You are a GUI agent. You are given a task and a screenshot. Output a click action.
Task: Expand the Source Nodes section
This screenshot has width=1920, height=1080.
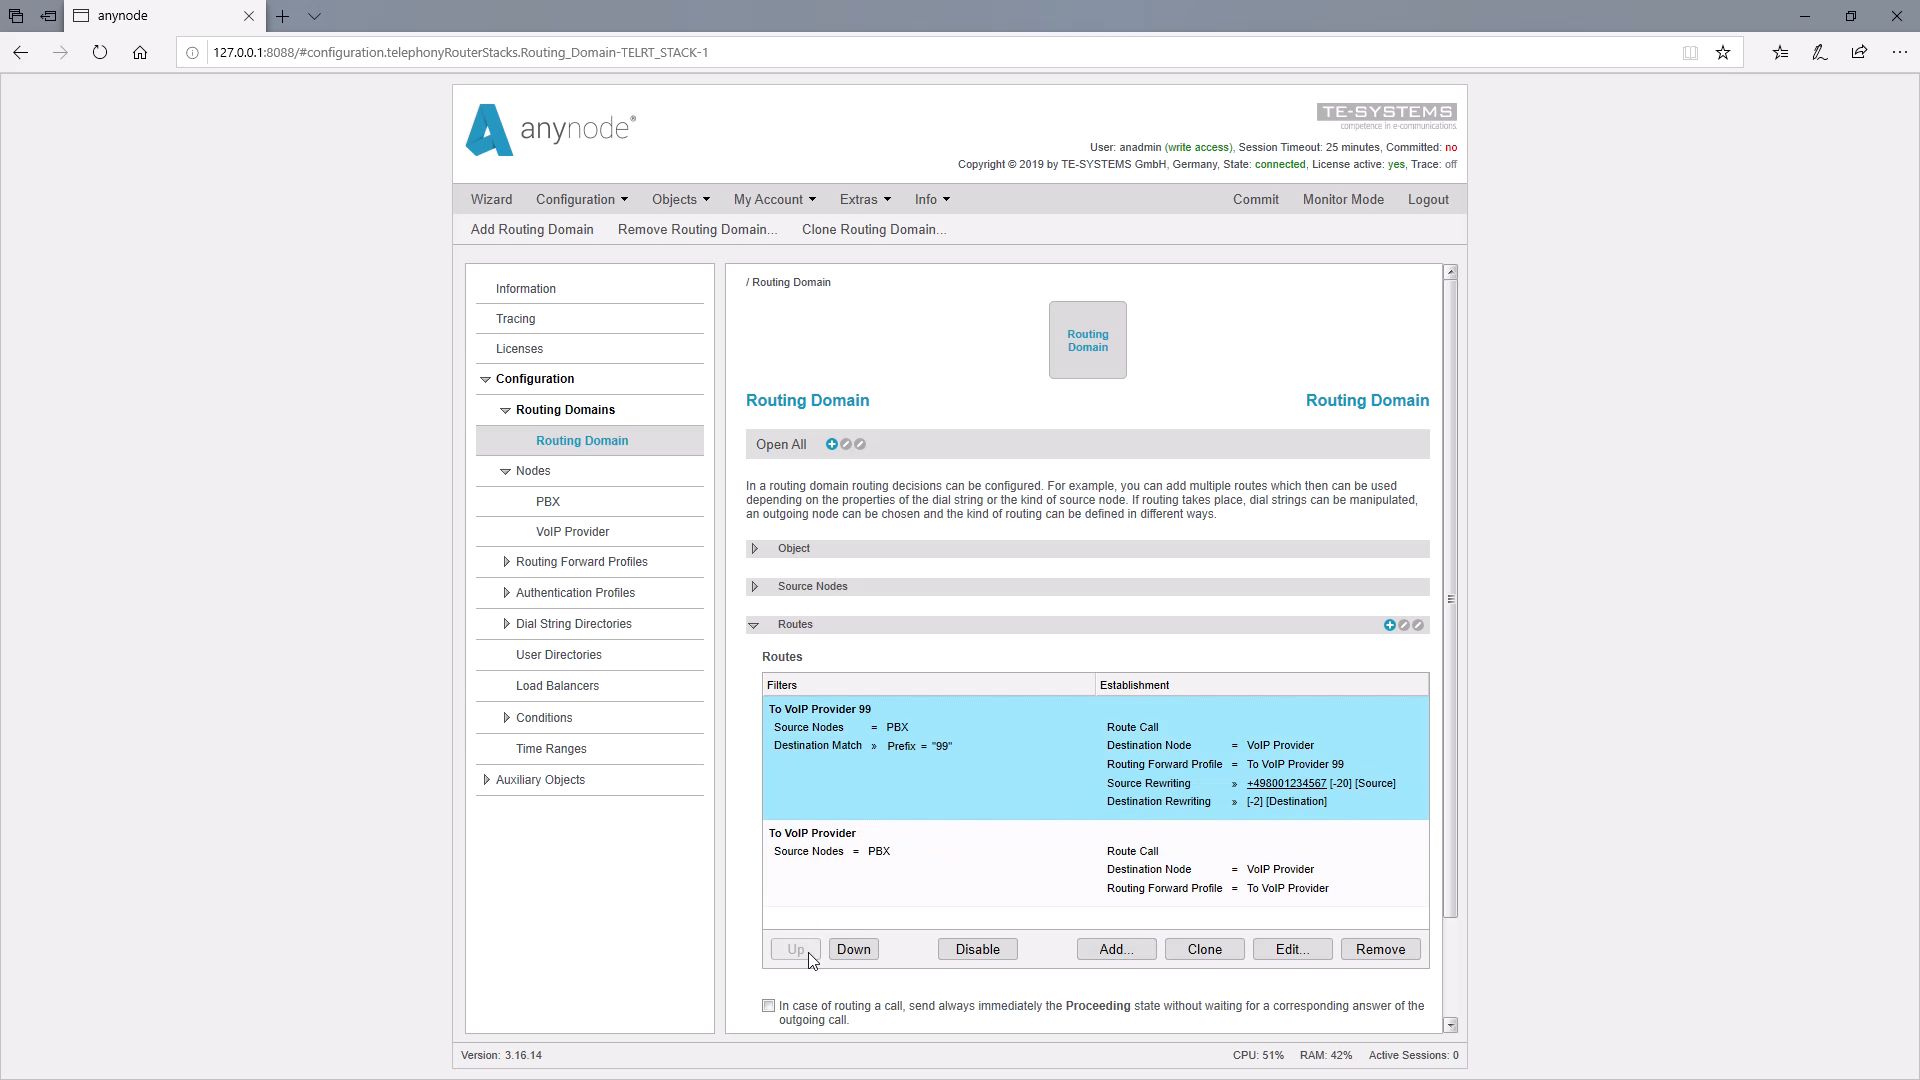(755, 587)
